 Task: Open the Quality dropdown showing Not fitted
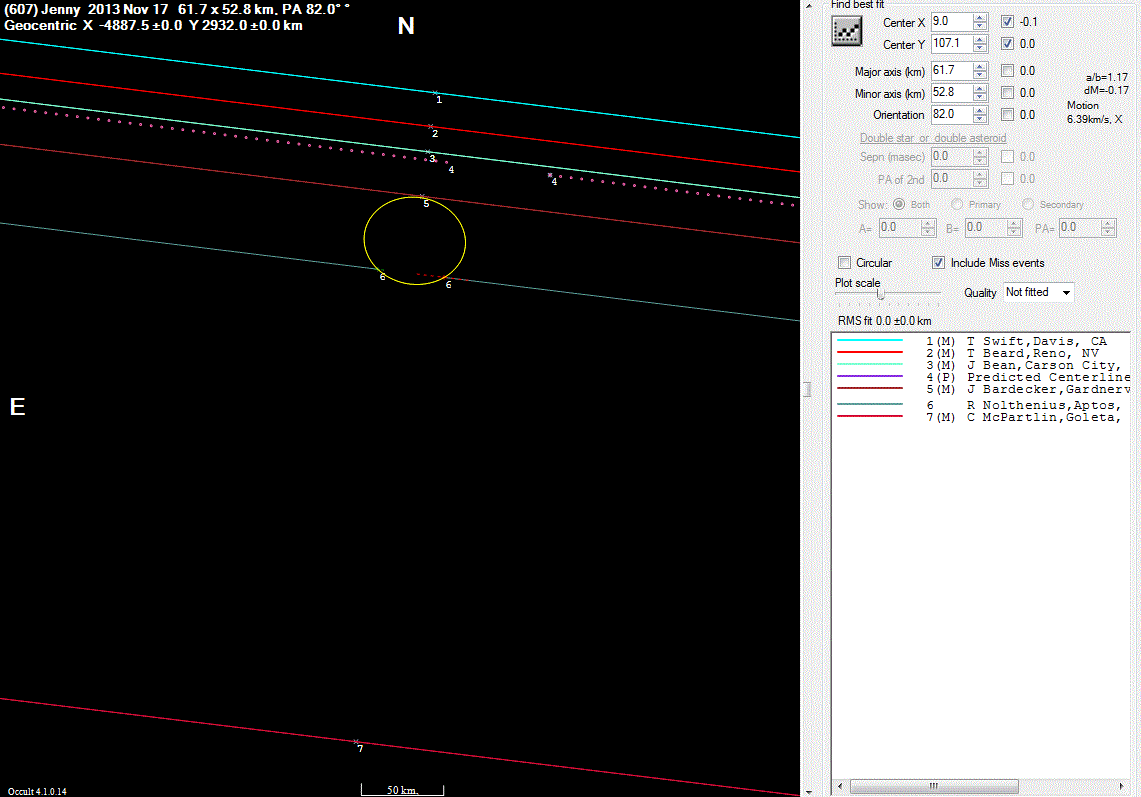pos(1038,293)
